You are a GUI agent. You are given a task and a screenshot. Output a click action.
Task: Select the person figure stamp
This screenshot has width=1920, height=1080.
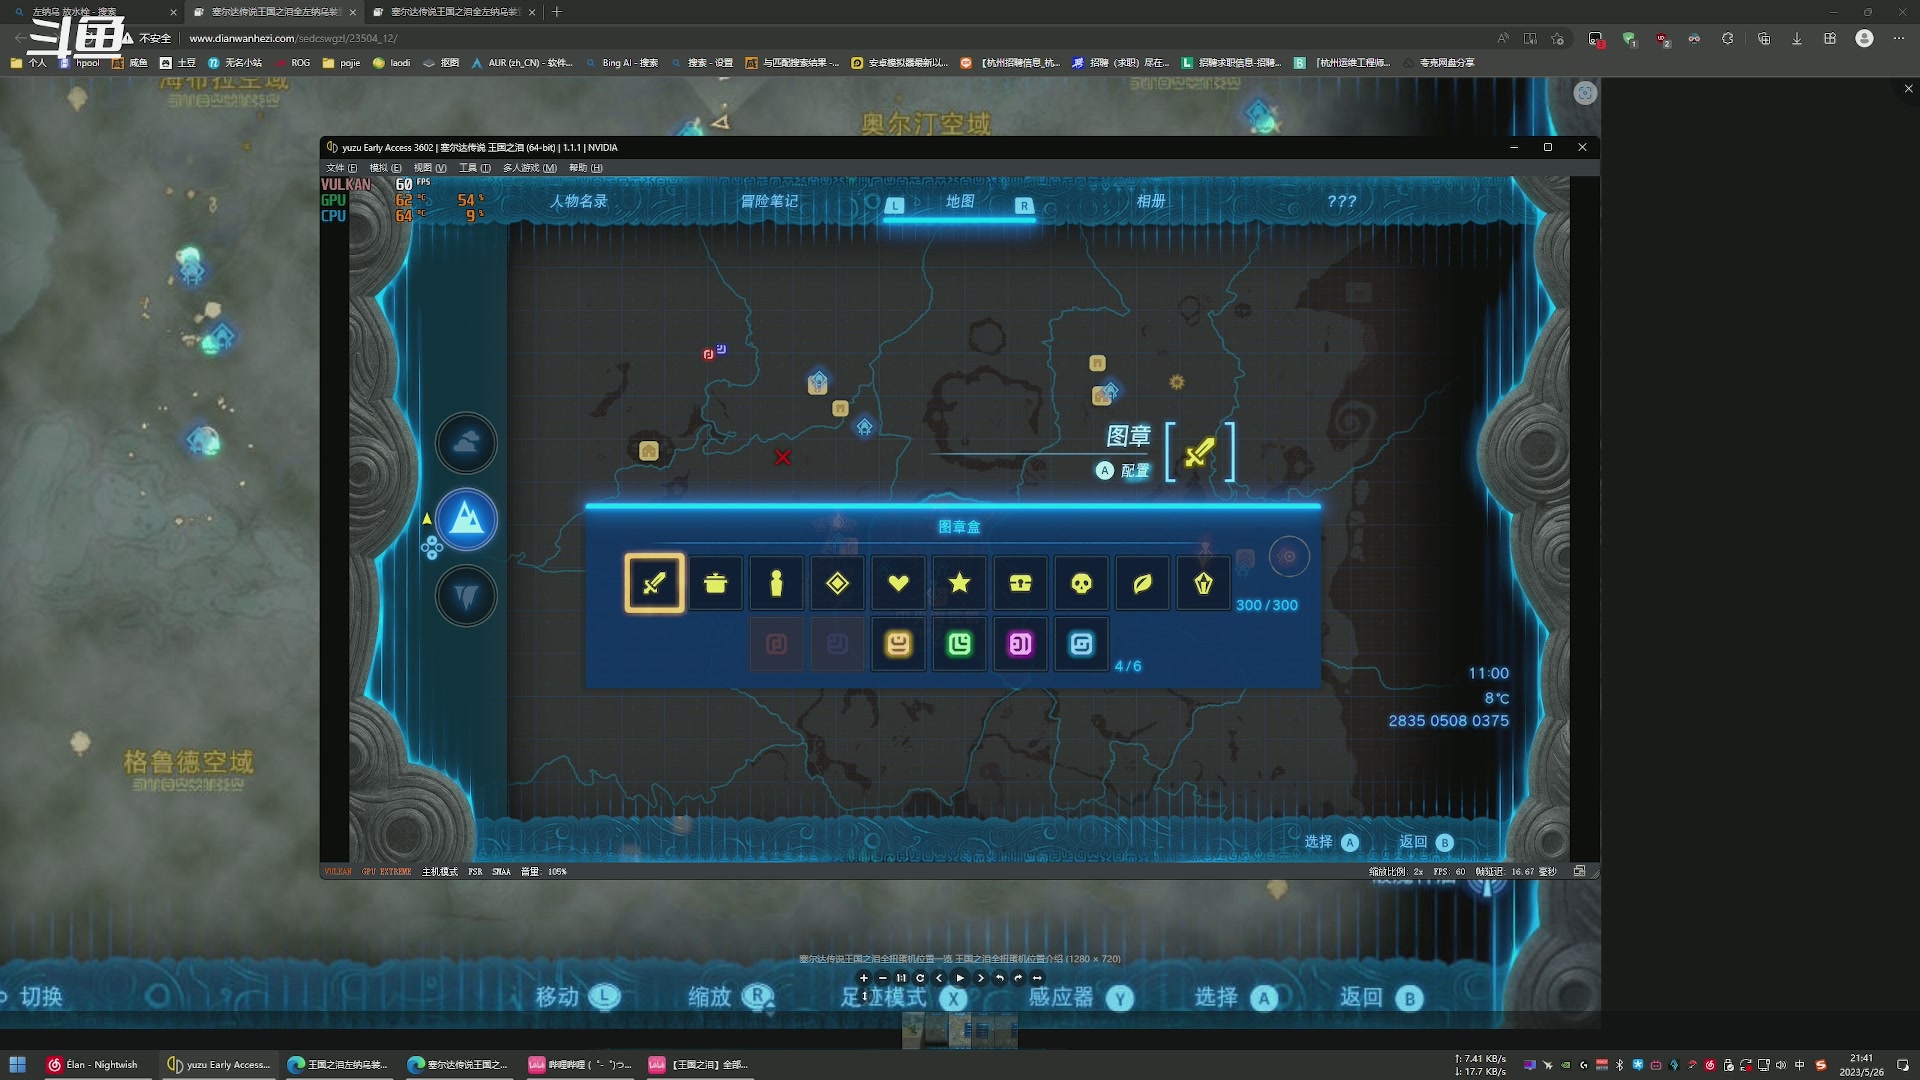[x=777, y=583]
